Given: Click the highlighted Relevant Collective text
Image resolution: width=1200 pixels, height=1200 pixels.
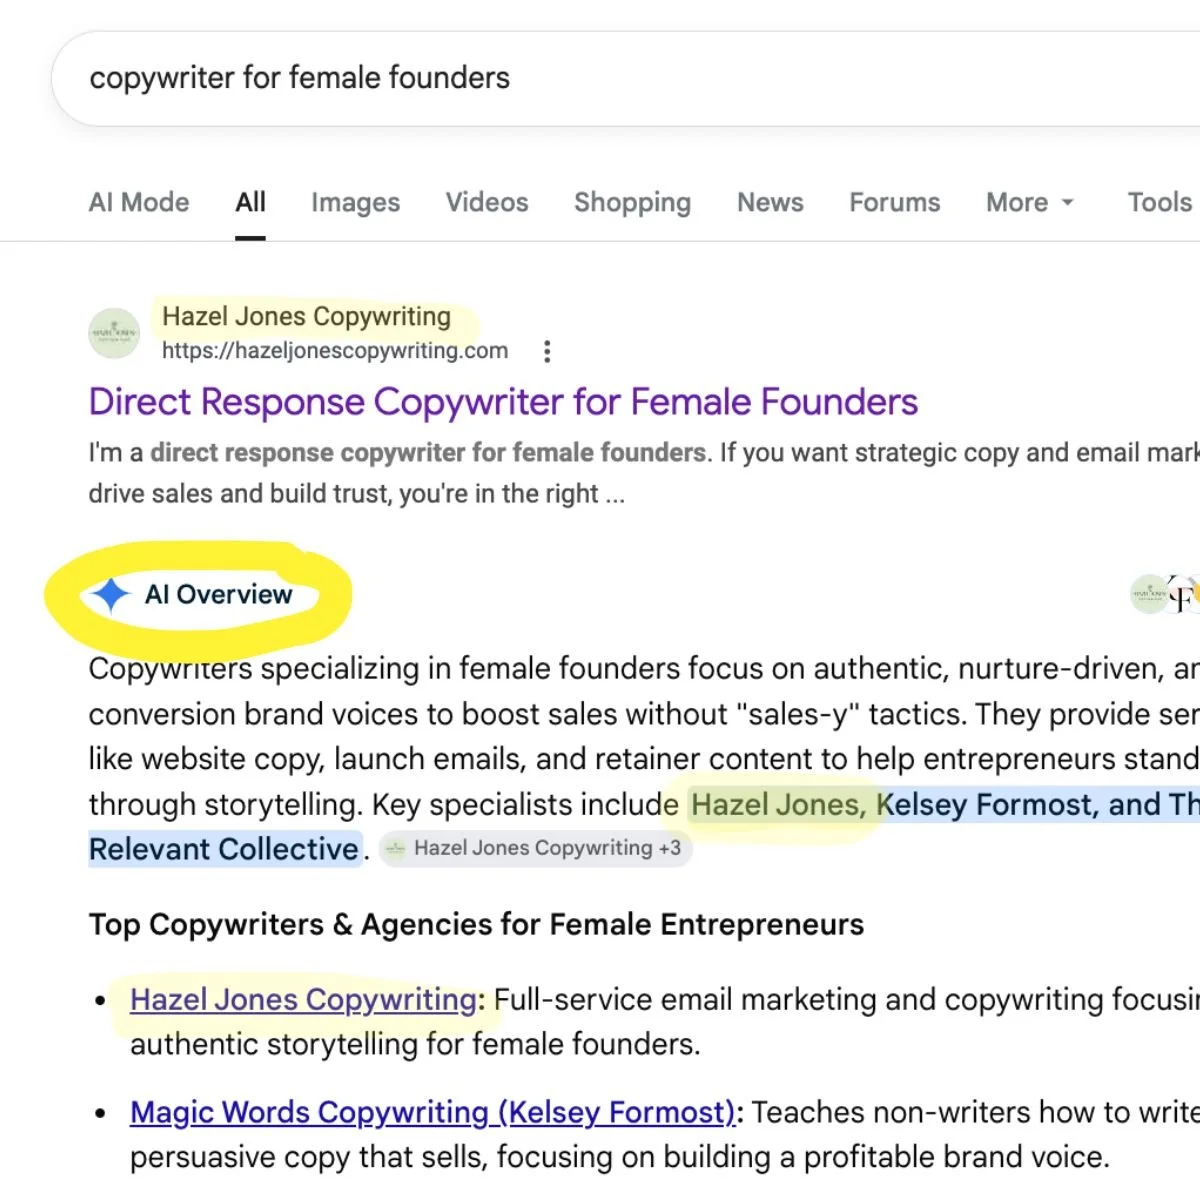Looking at the screenshot, I should pos(224,849).
